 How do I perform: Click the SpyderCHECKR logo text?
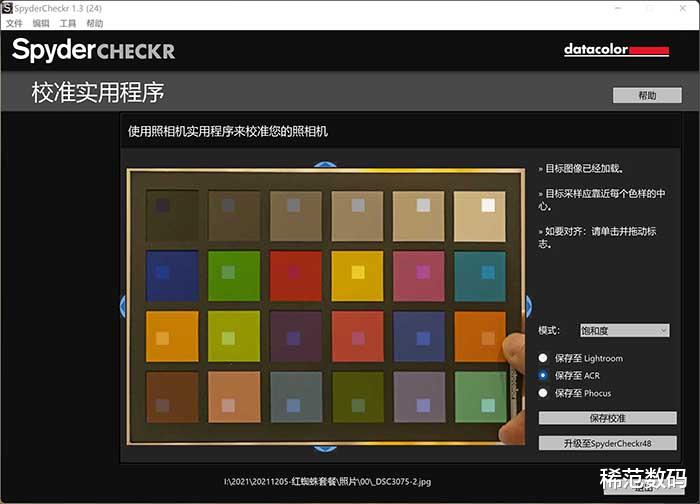point(93,50)
